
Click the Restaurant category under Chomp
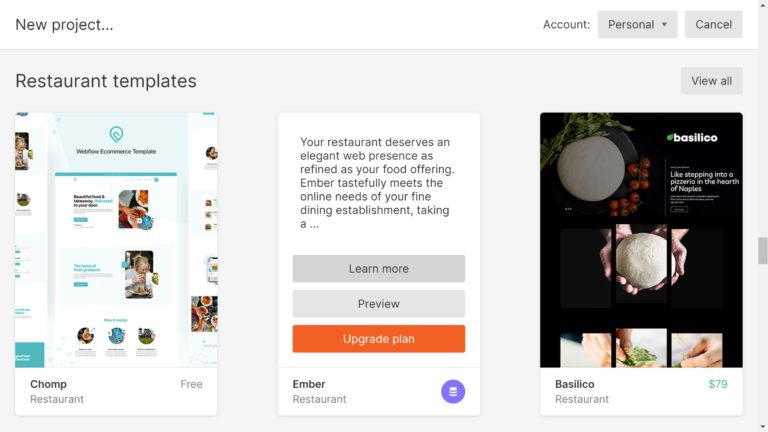(57, 399)
